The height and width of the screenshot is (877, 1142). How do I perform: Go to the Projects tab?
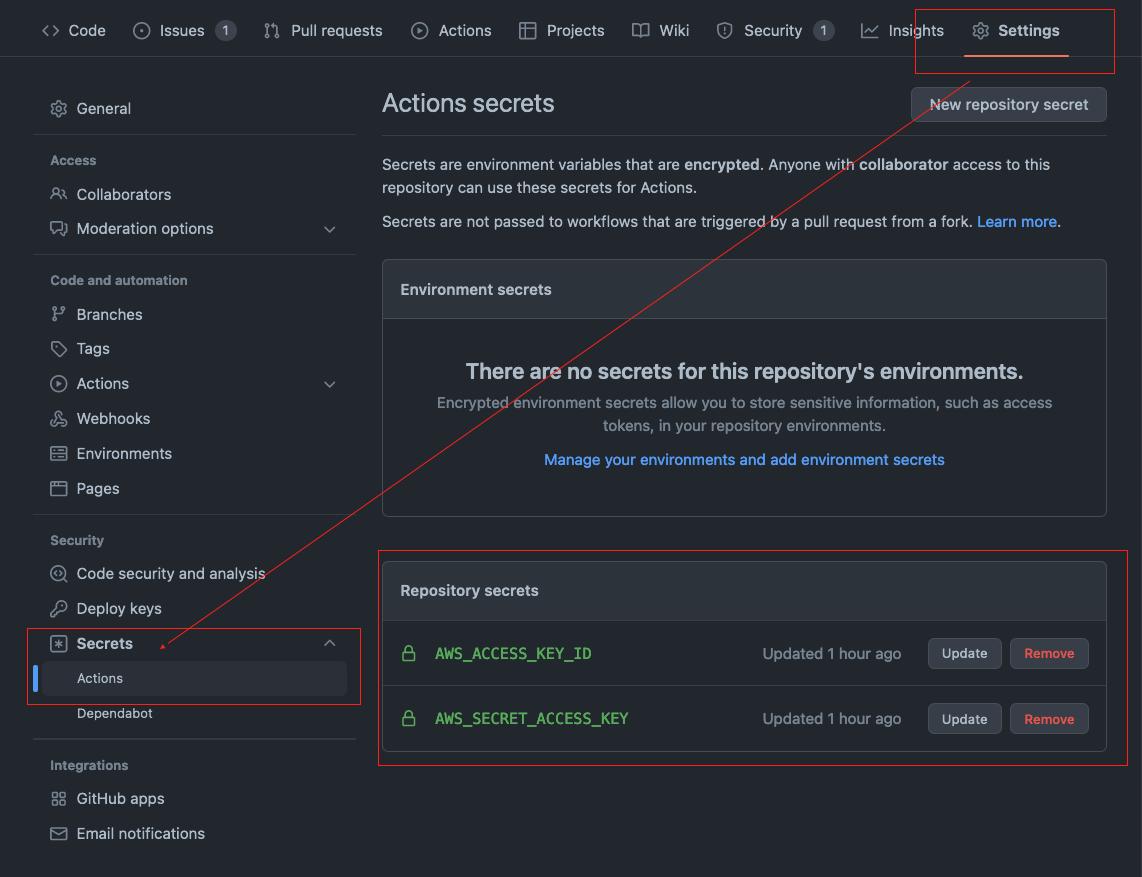(562, 31)
